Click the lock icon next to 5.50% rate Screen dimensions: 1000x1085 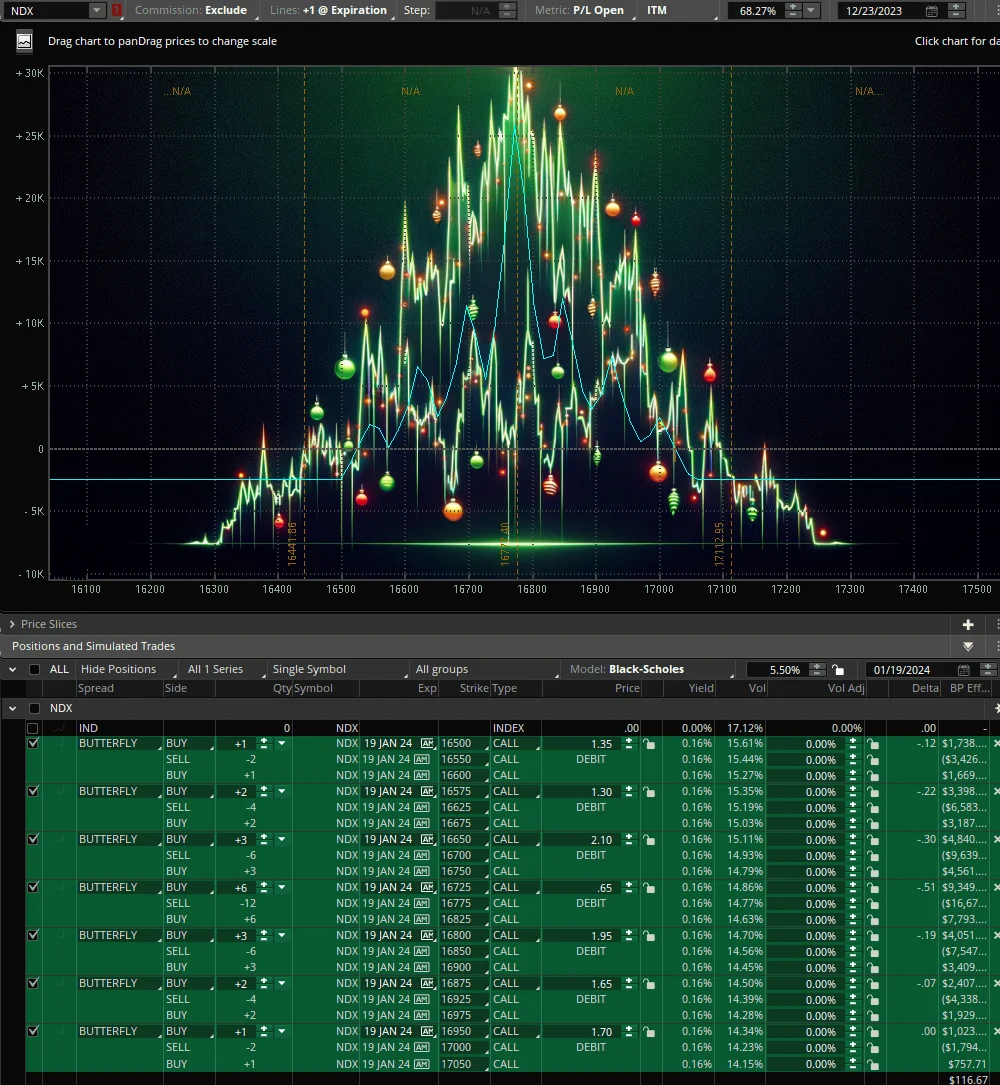coord(838,670)
